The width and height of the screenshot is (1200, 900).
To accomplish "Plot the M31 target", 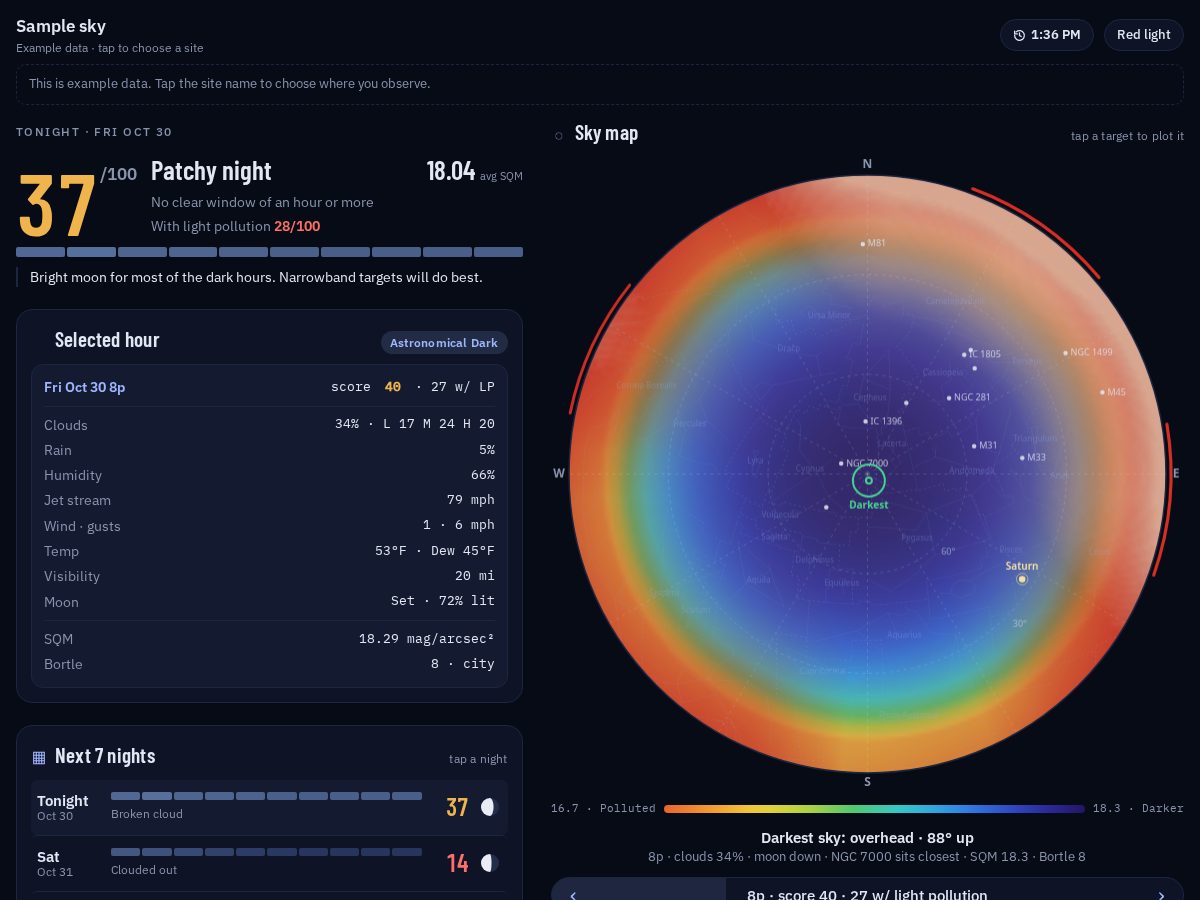I will 974,446.
